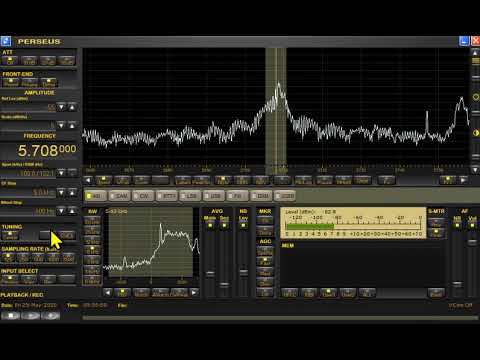The width and height of the screenshot is (480, 360).
Task: Shift main spectrum right with arrow
Action: click(463, 180)
